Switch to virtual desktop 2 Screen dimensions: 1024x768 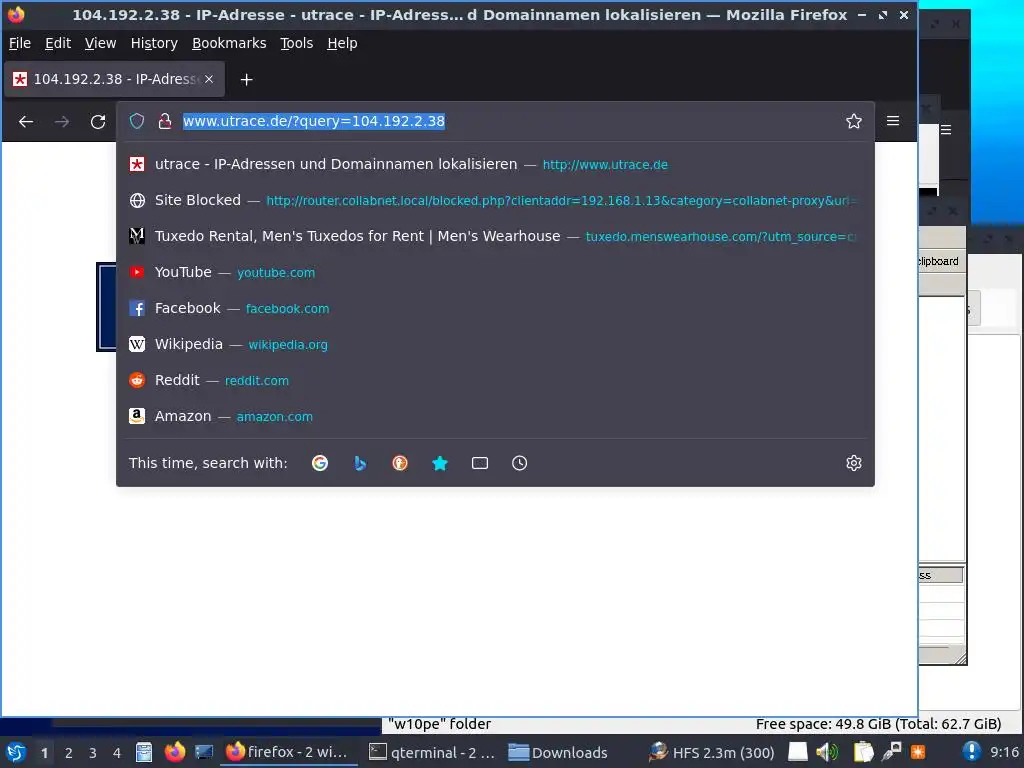click(69, 752)
